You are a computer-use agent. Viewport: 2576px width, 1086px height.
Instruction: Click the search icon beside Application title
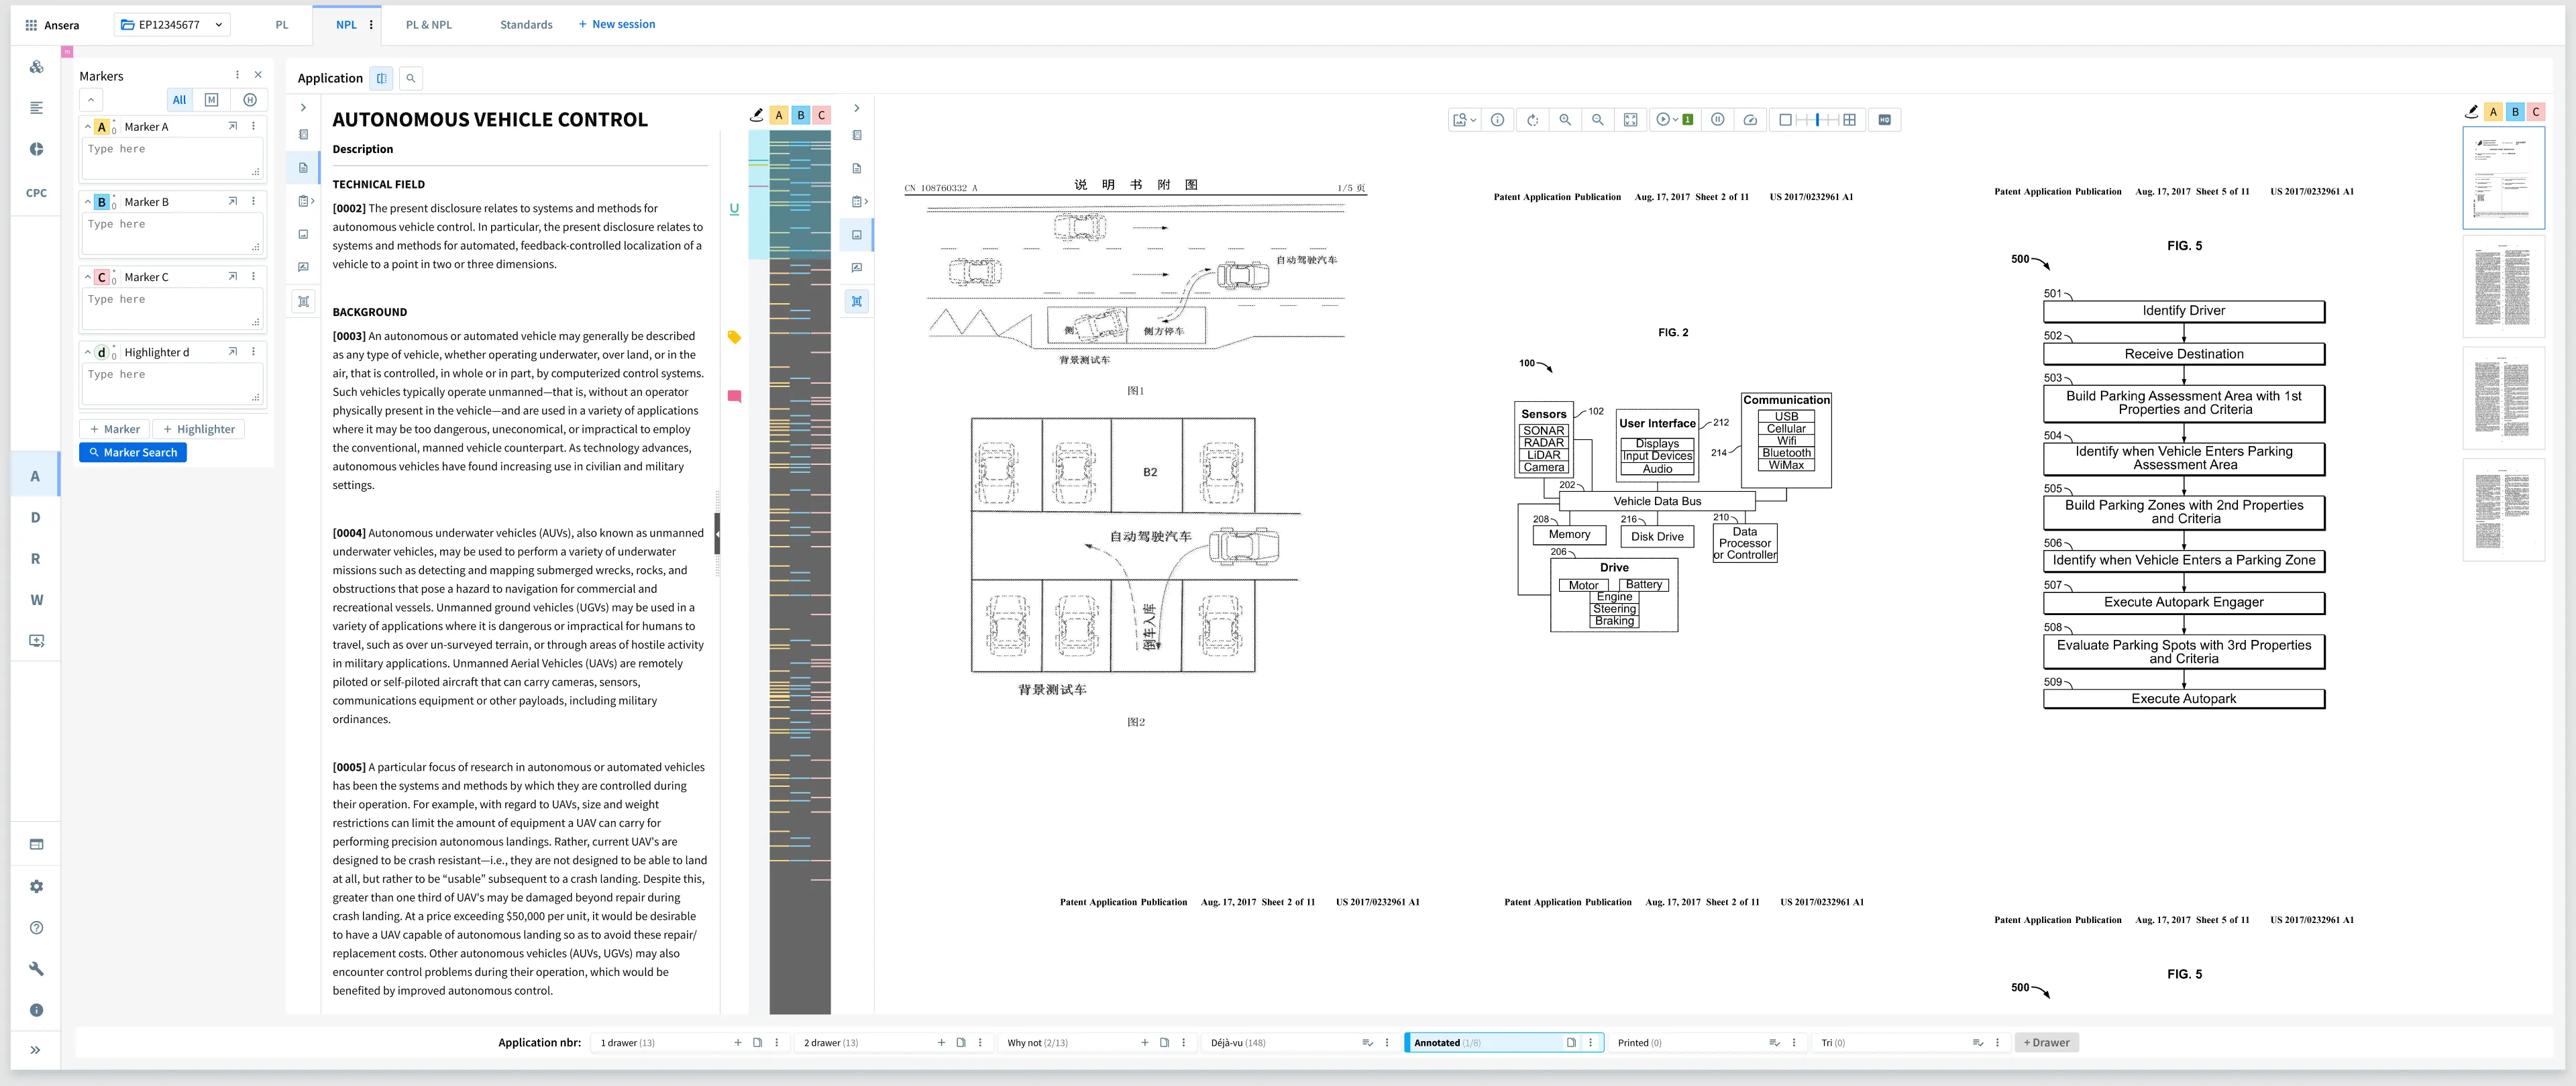410,78
